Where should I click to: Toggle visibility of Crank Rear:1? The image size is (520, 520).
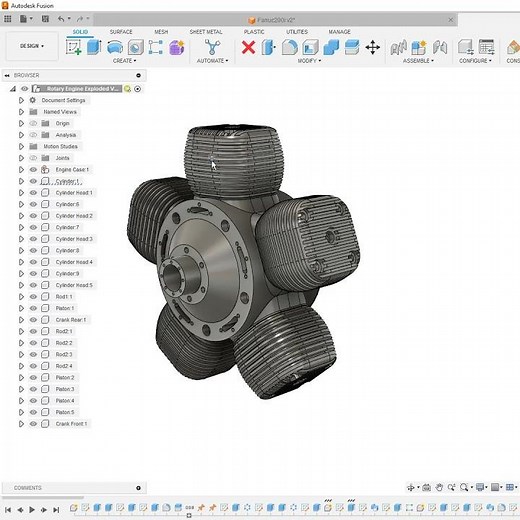[x=33, y=320]
